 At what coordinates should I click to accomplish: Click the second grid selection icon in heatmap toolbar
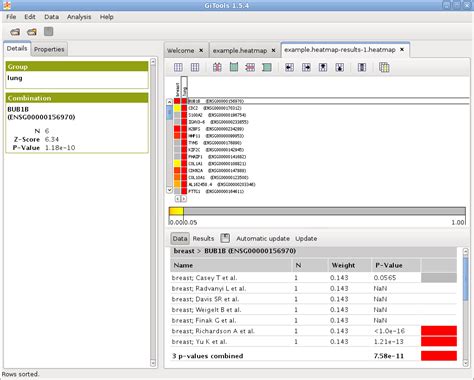pos(195,68)
